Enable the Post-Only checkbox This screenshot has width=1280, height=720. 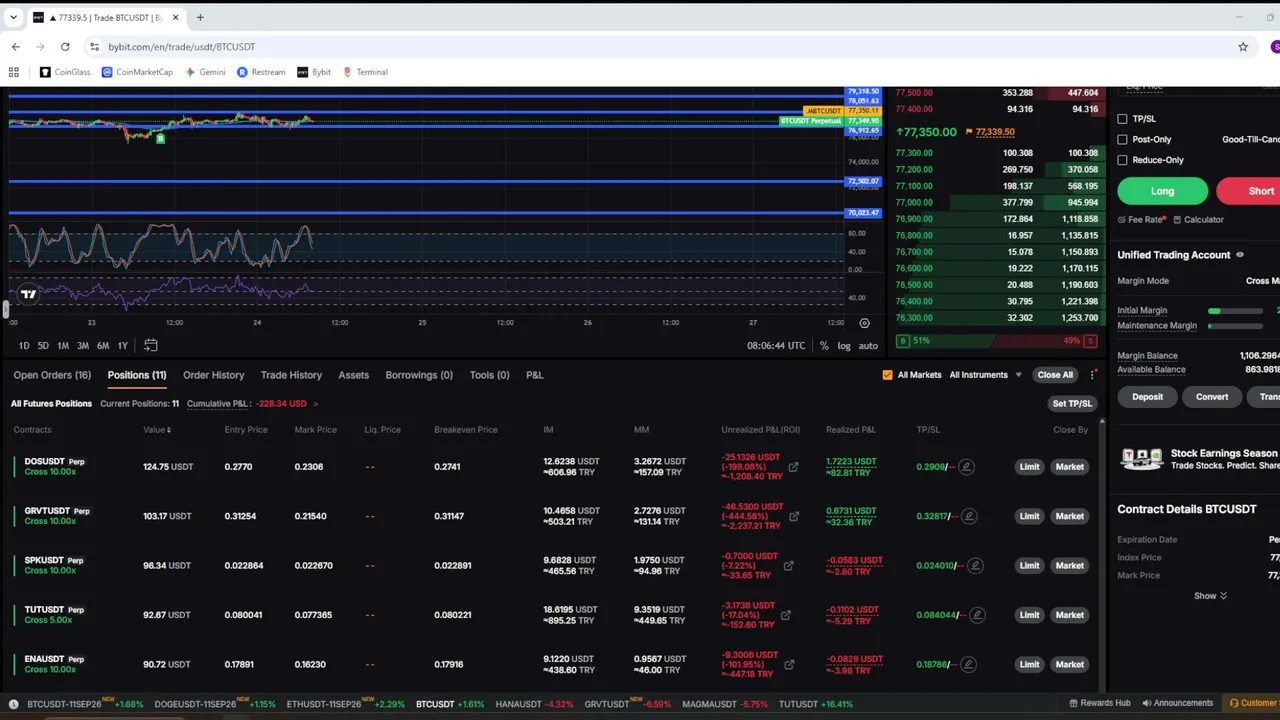point(1122,140)
